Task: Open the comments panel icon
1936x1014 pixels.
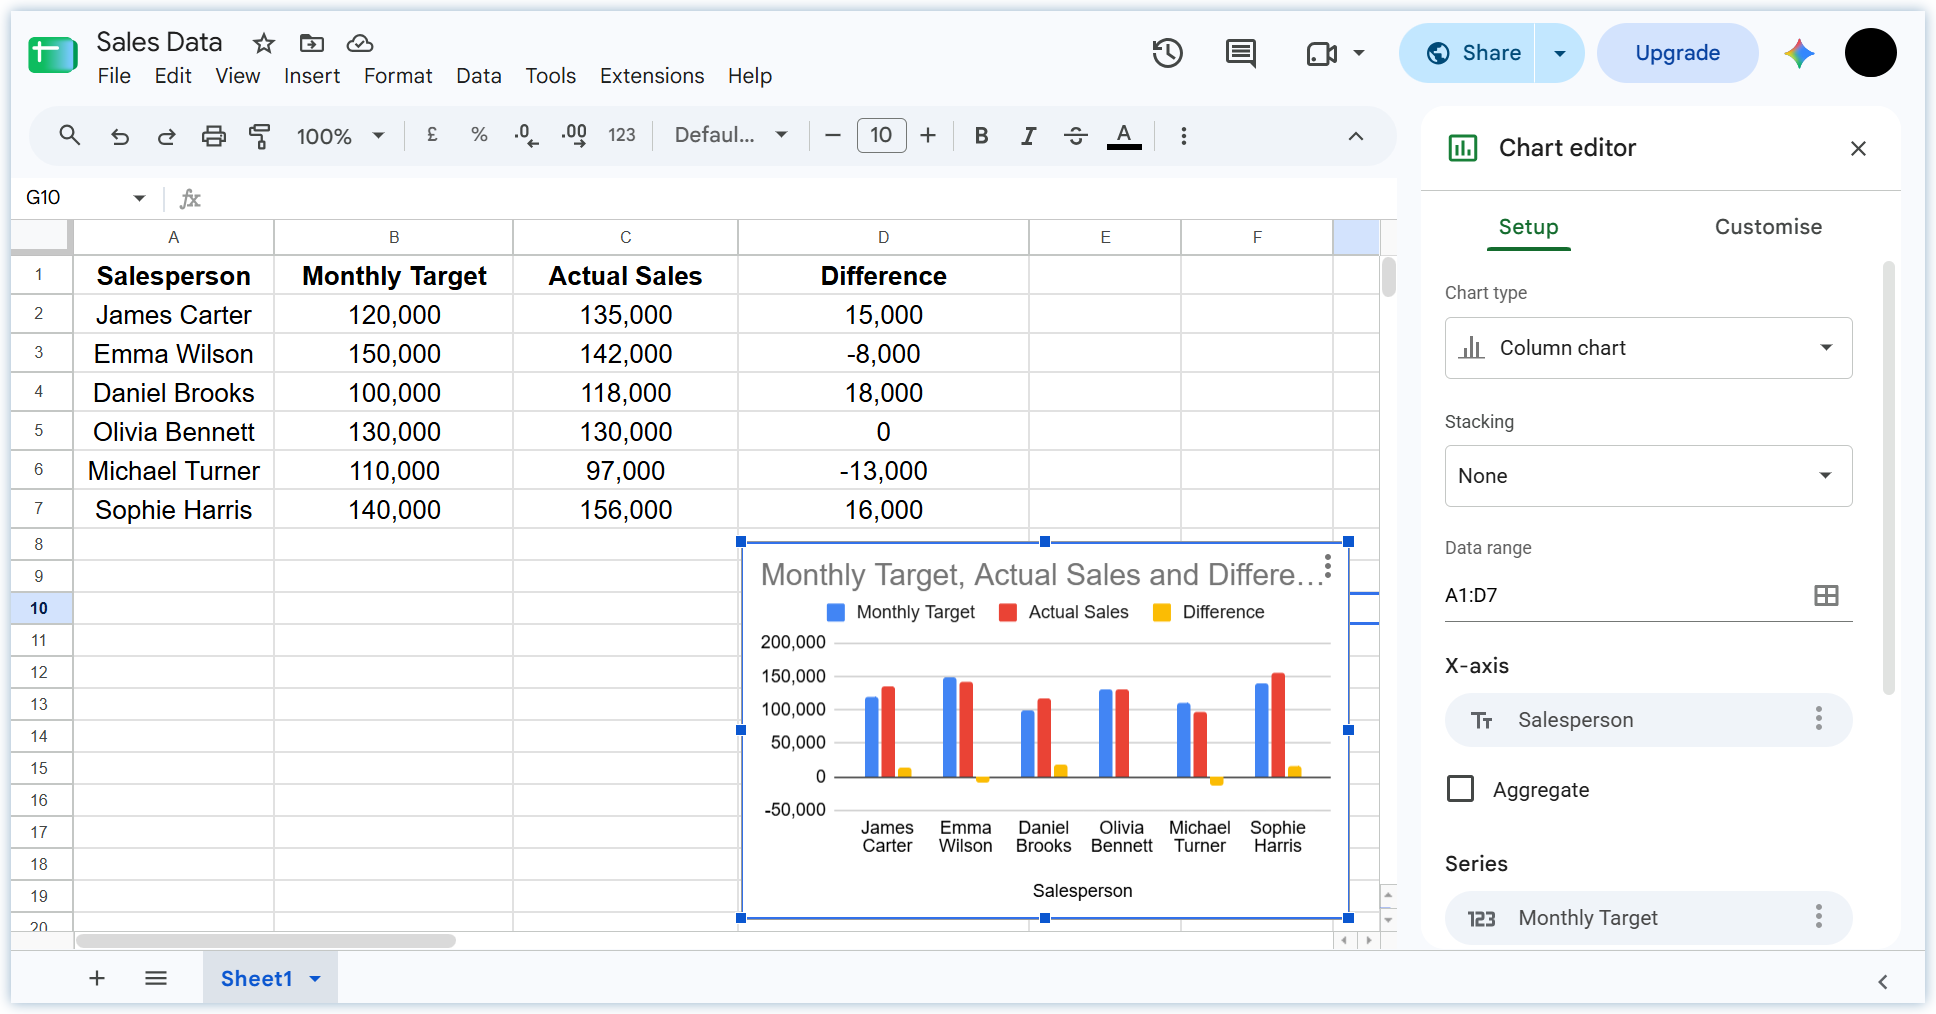Action: point(1241,53)
